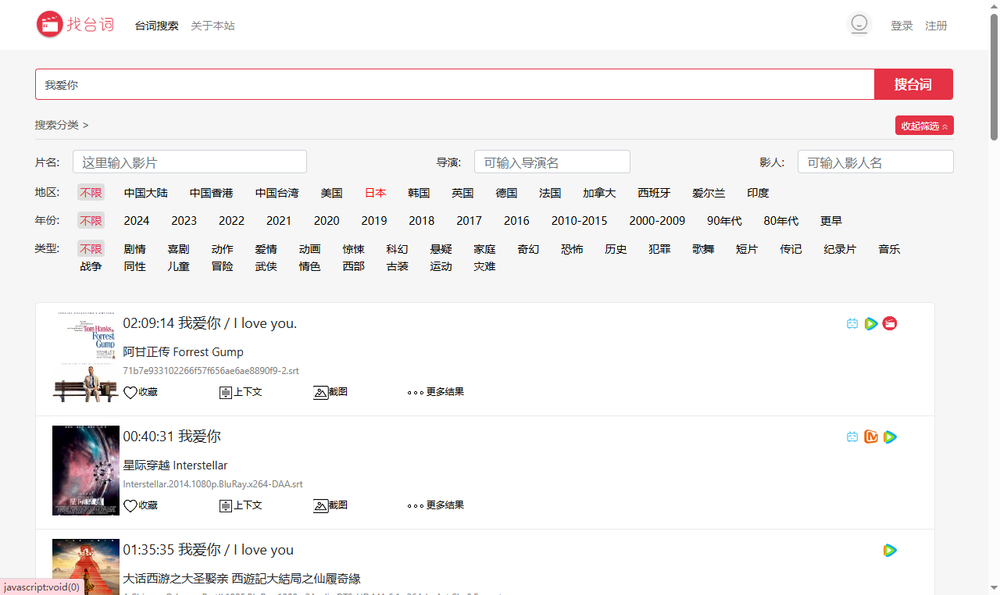The height and width of the screenshot is (595, 1000).
Task: Click red movie site icon on Forrest Gump row
Action: 890,323
